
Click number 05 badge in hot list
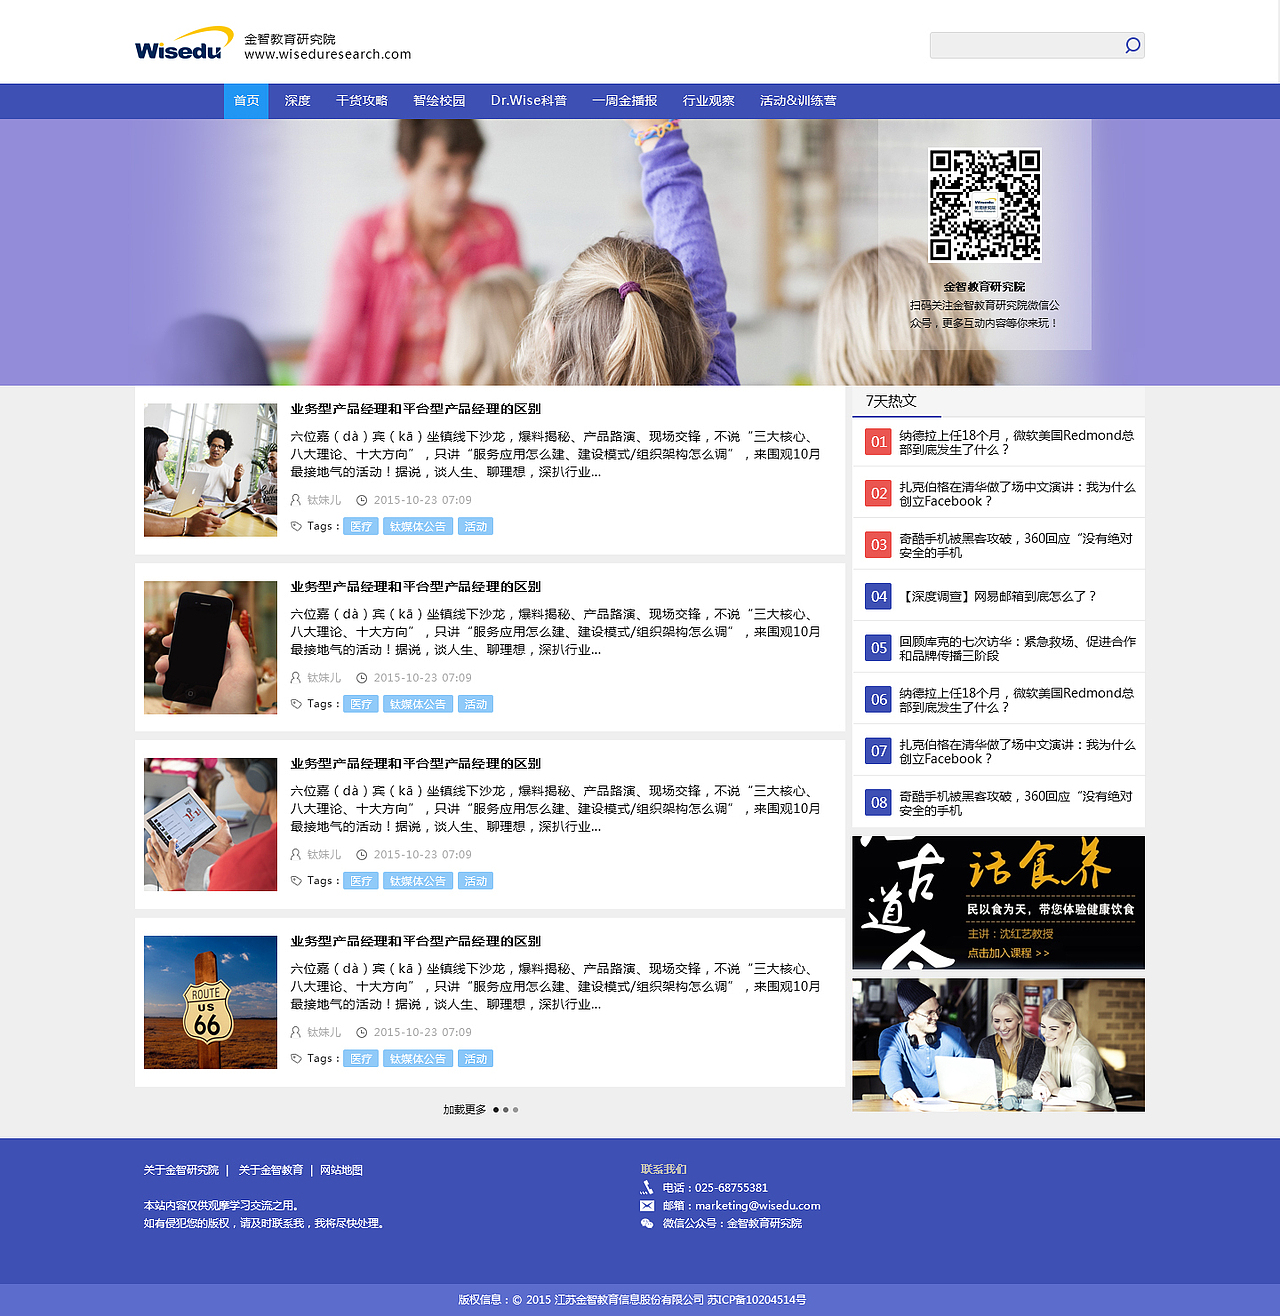click(x=878, y=648)
